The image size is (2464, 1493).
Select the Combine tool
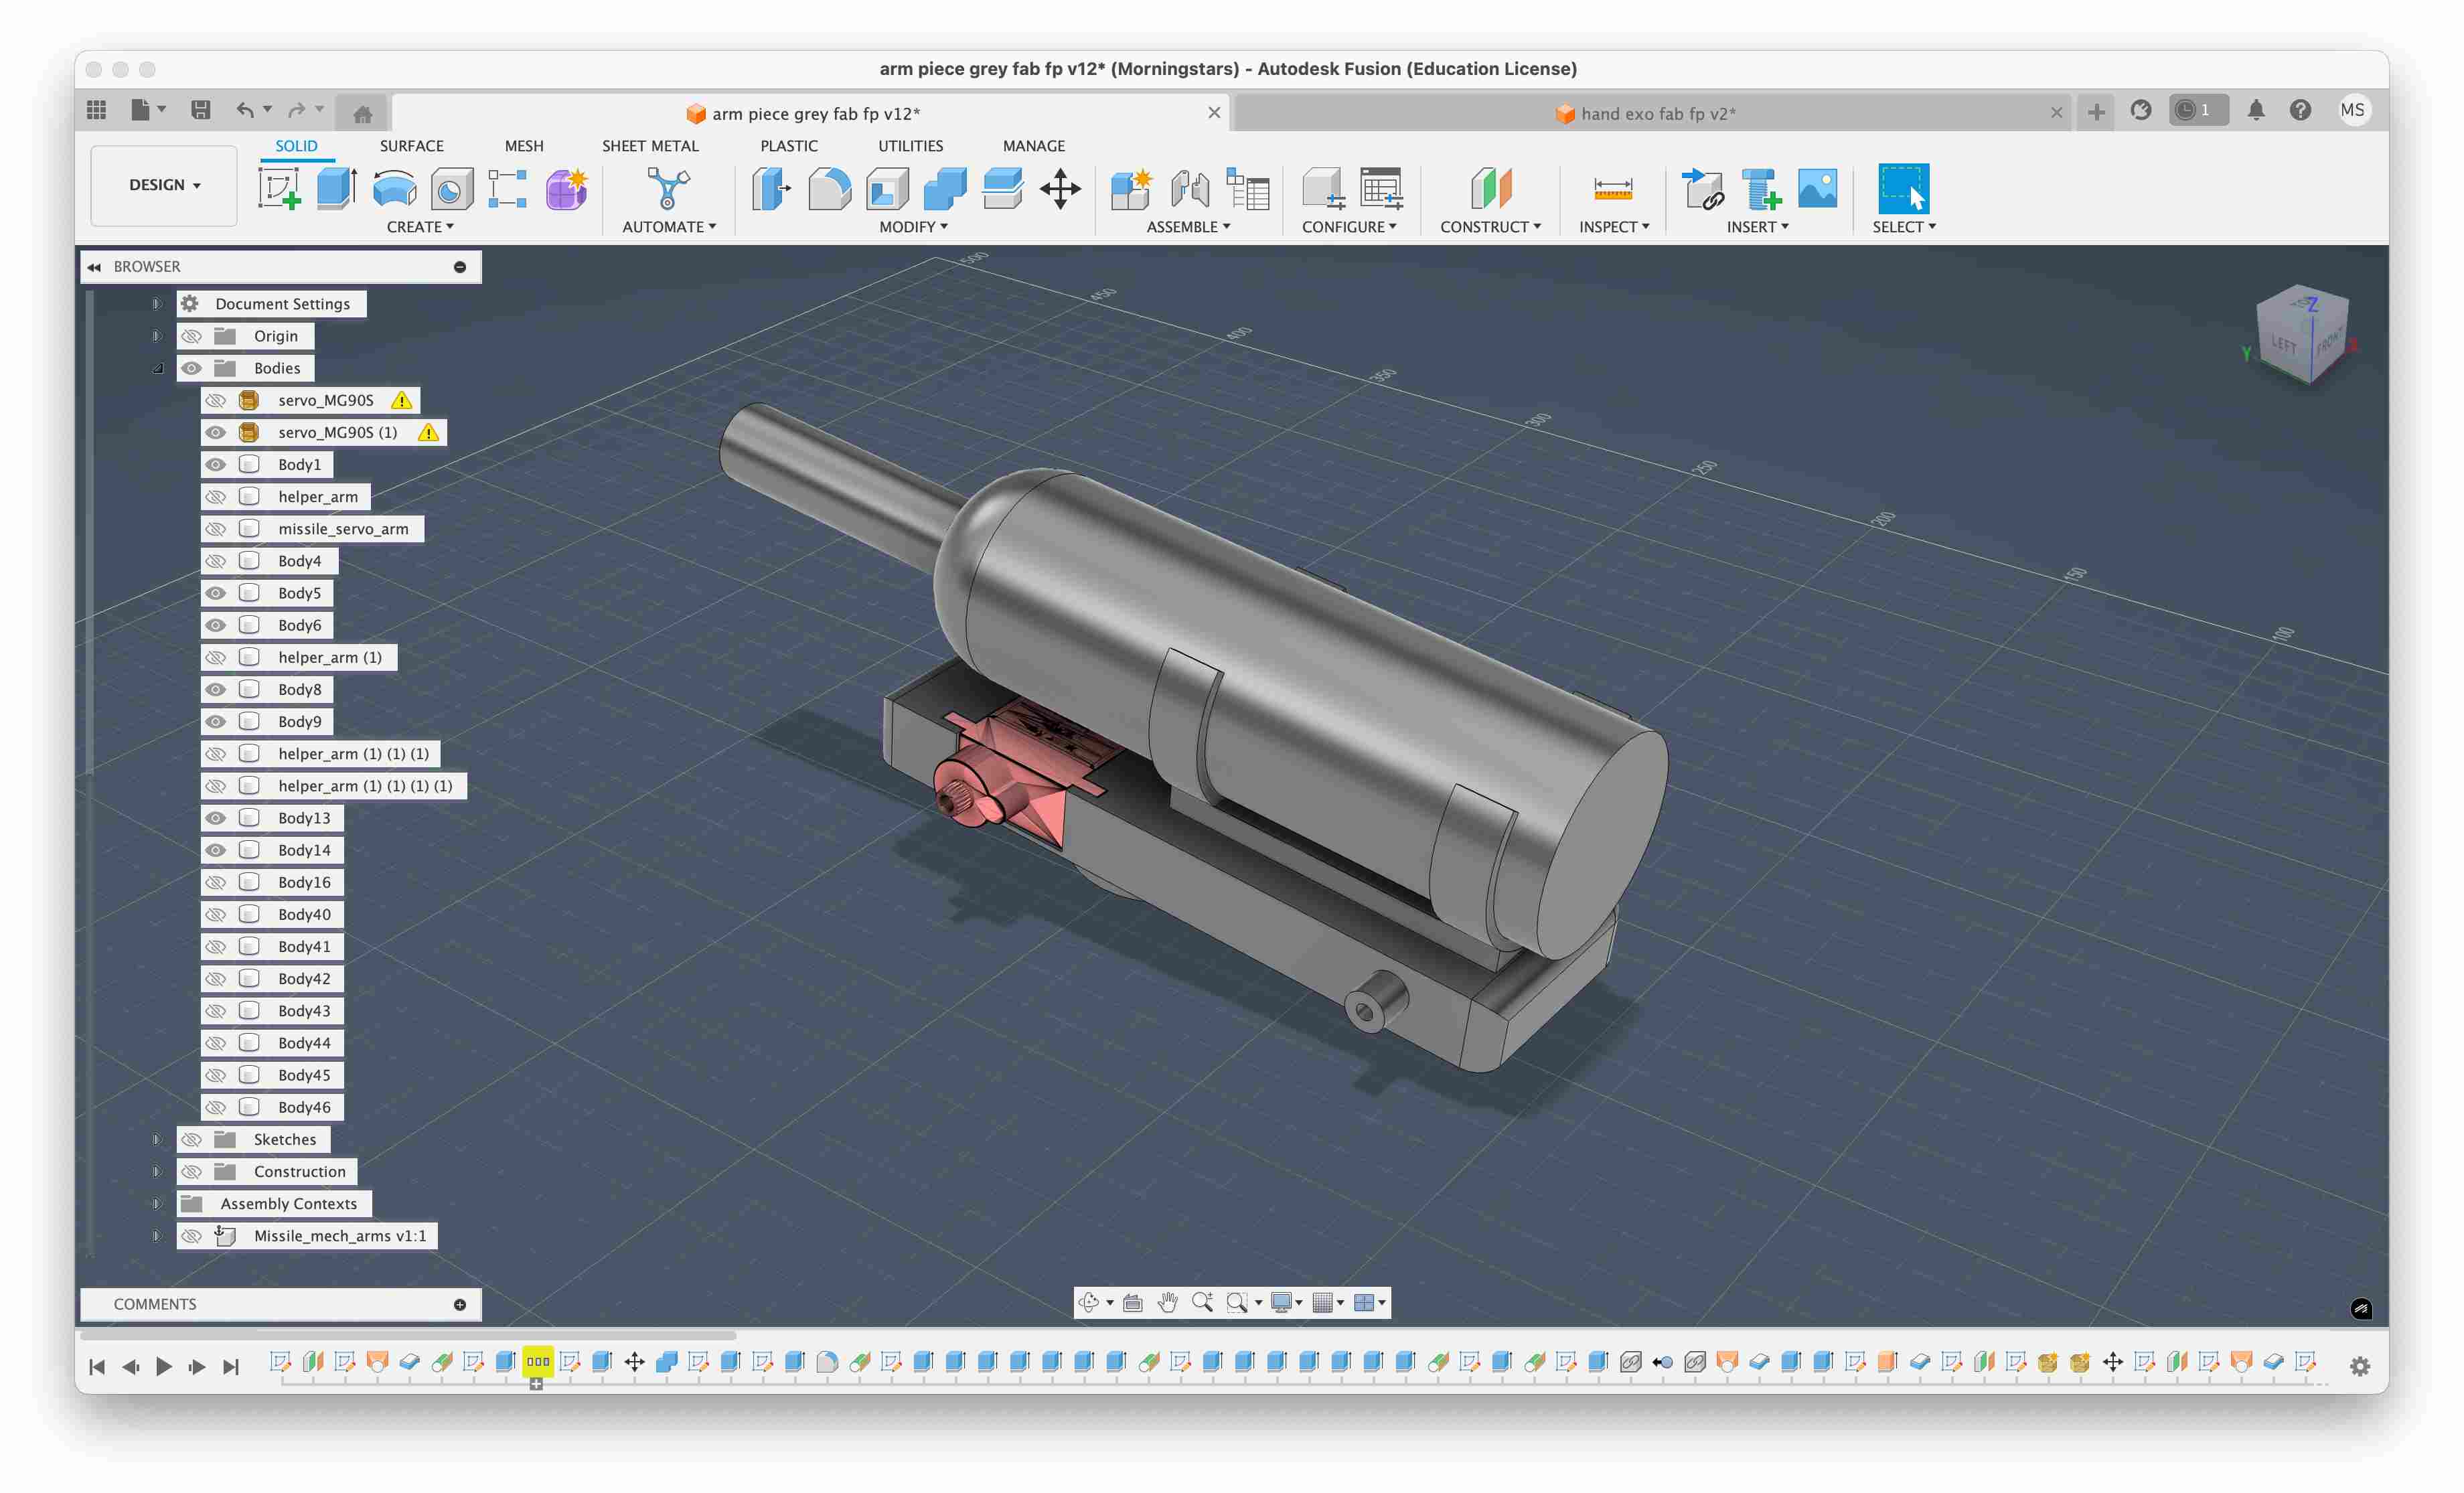click(945, 188)
